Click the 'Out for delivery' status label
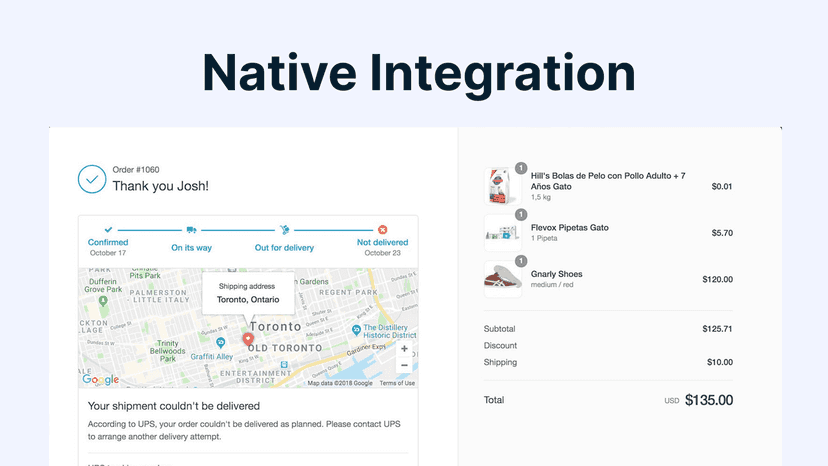 click(284, 247)
